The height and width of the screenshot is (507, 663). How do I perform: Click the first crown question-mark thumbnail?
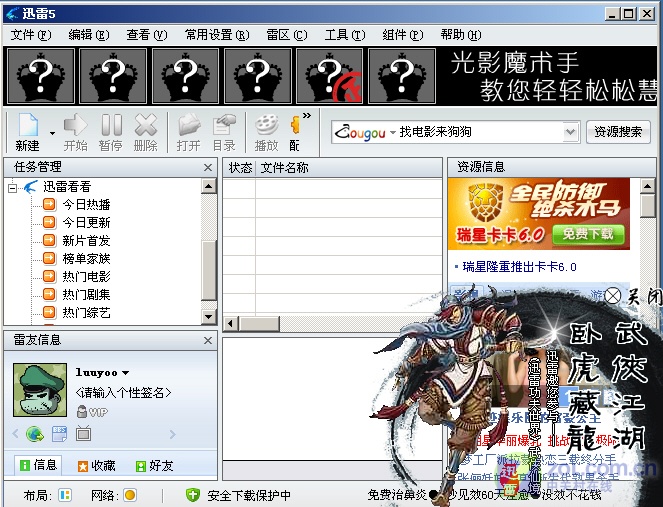41,76
